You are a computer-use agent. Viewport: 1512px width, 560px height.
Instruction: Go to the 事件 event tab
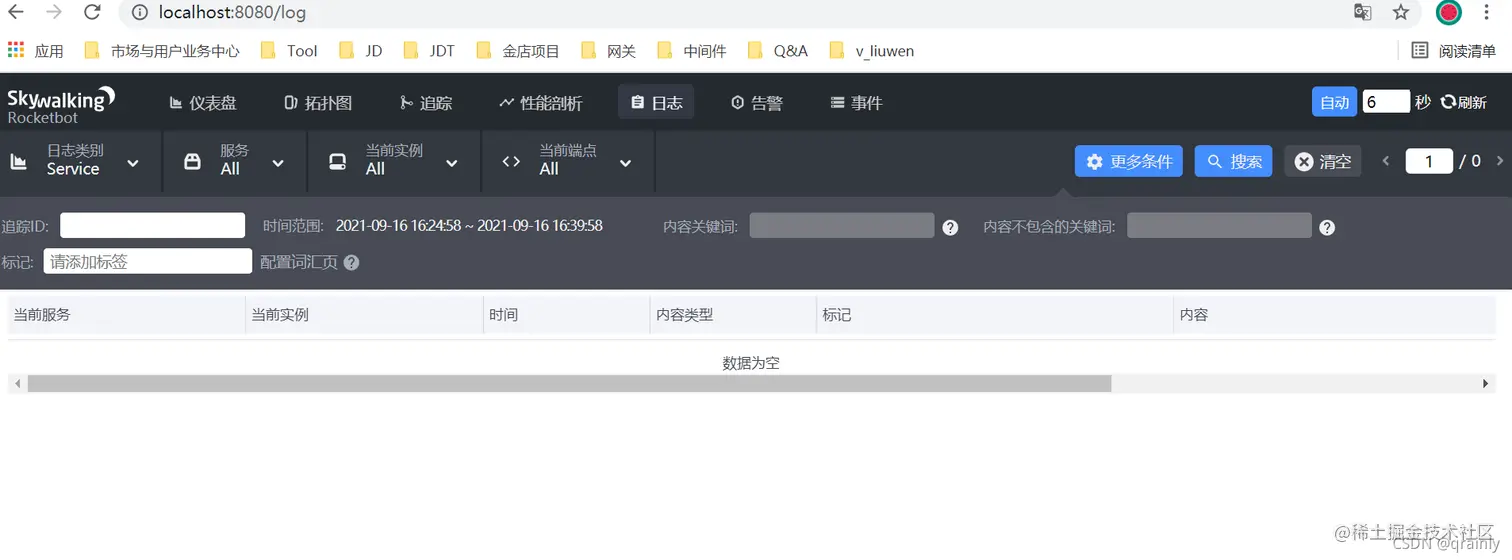[856, 103]
